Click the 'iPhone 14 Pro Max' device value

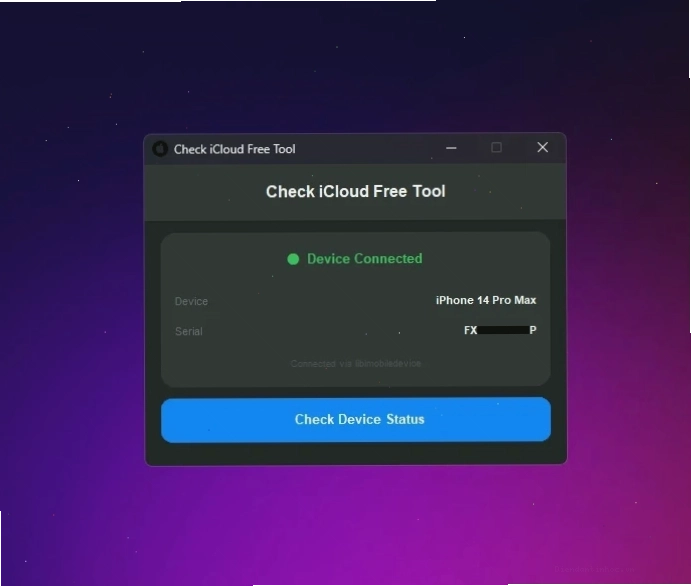[486, 300]
